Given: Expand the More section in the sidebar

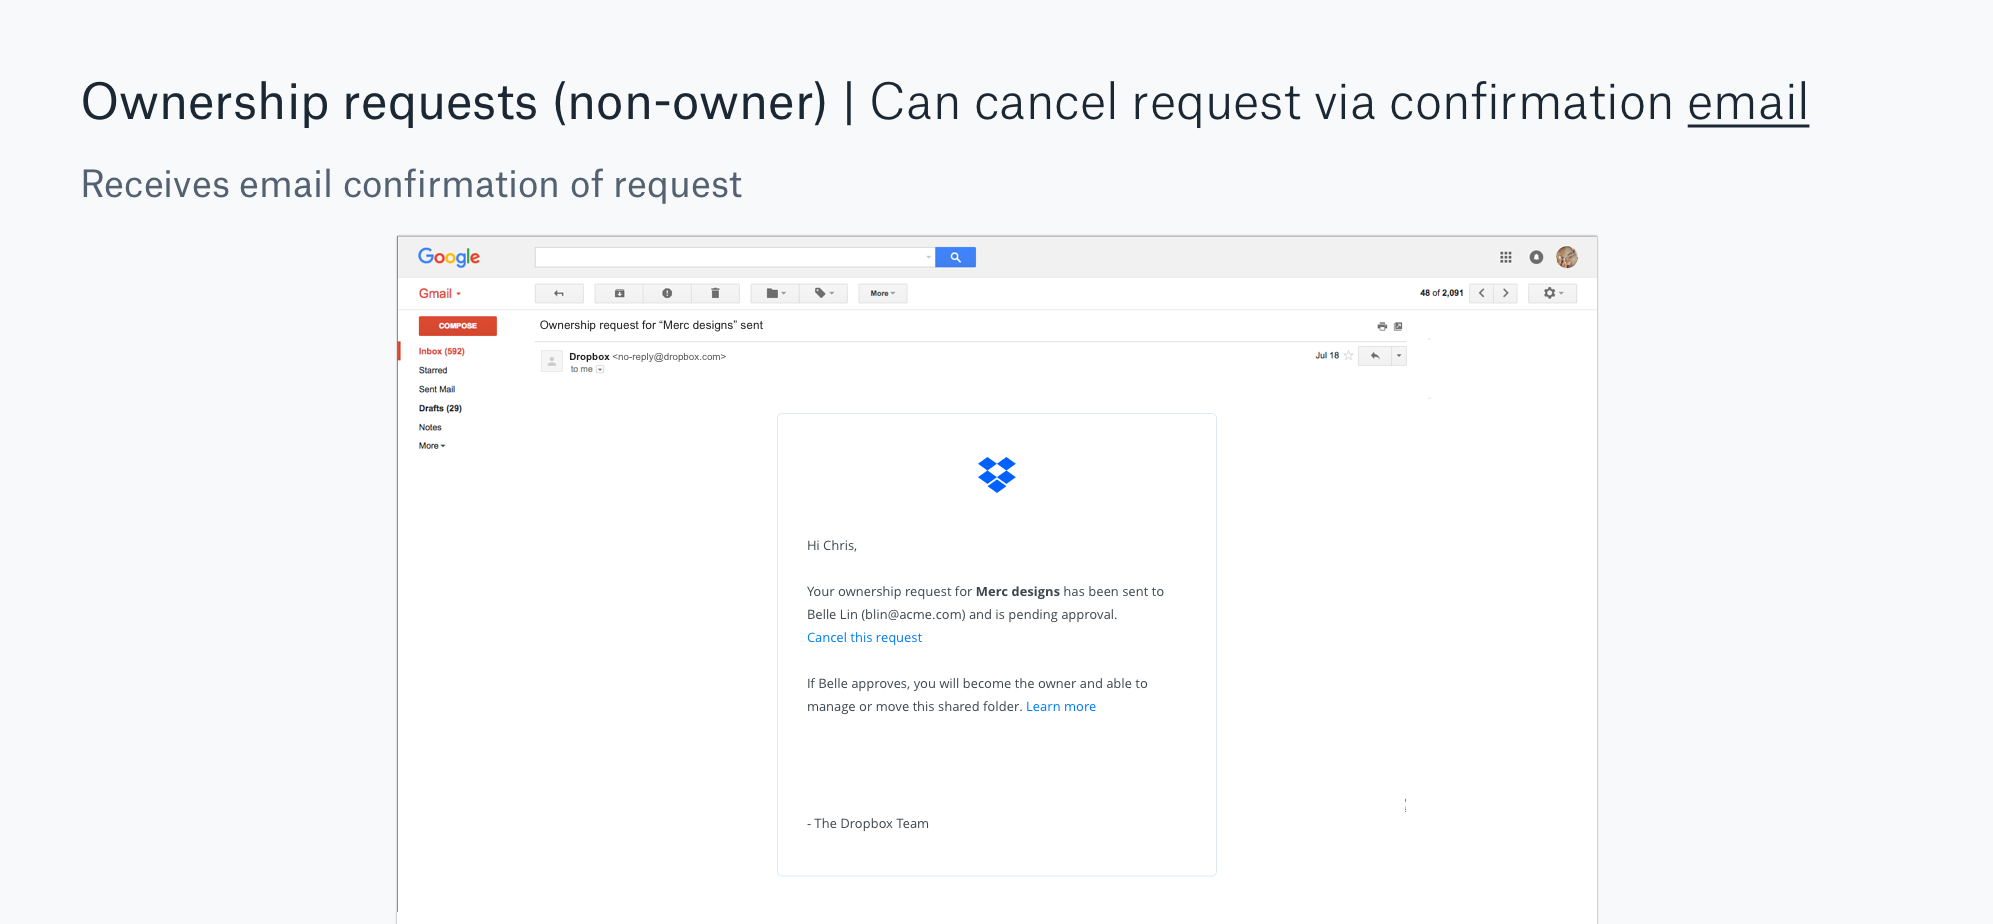Looking at the screenshot, I should [430, 445].
